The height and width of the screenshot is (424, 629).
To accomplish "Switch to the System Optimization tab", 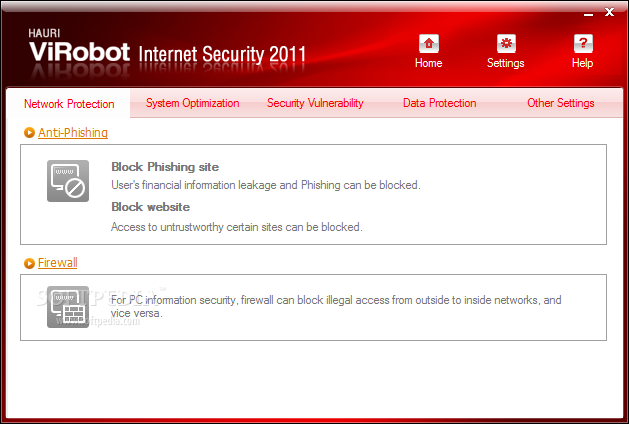I will tap(193, 103).
